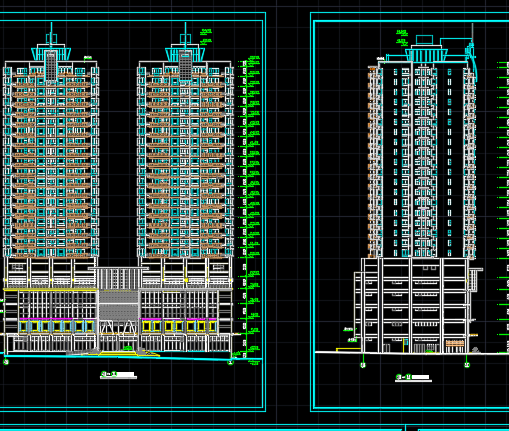This screenshot has width=509, height=431.
Task: Select the cyan sign on side elevation ground floor
Action: click(406, 342)
